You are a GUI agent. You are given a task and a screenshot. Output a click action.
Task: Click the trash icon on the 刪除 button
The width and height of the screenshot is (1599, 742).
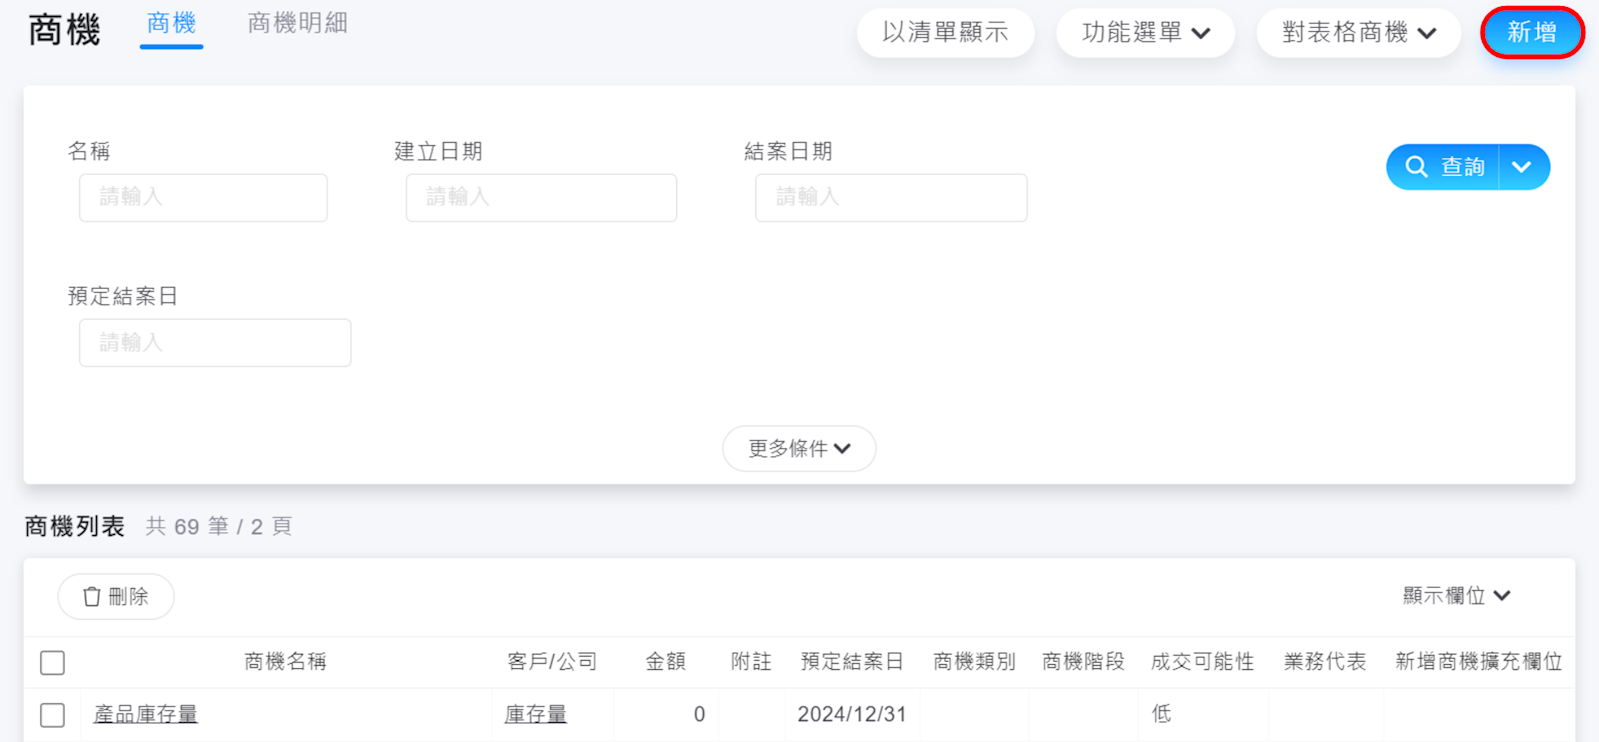(92, 597)
